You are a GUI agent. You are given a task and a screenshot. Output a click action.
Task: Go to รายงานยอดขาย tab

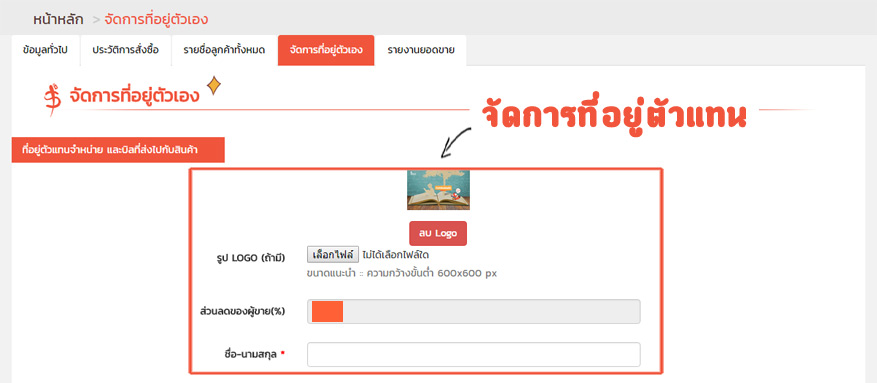point(421,50)
